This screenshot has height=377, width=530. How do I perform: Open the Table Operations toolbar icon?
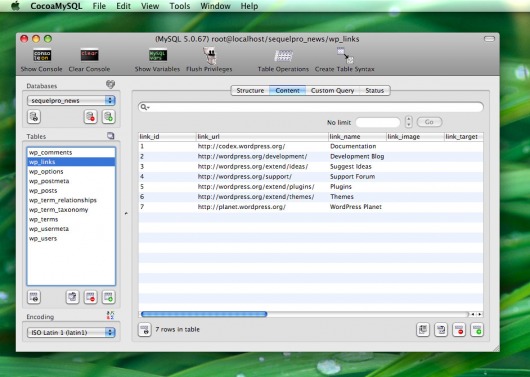pos(283,56)
